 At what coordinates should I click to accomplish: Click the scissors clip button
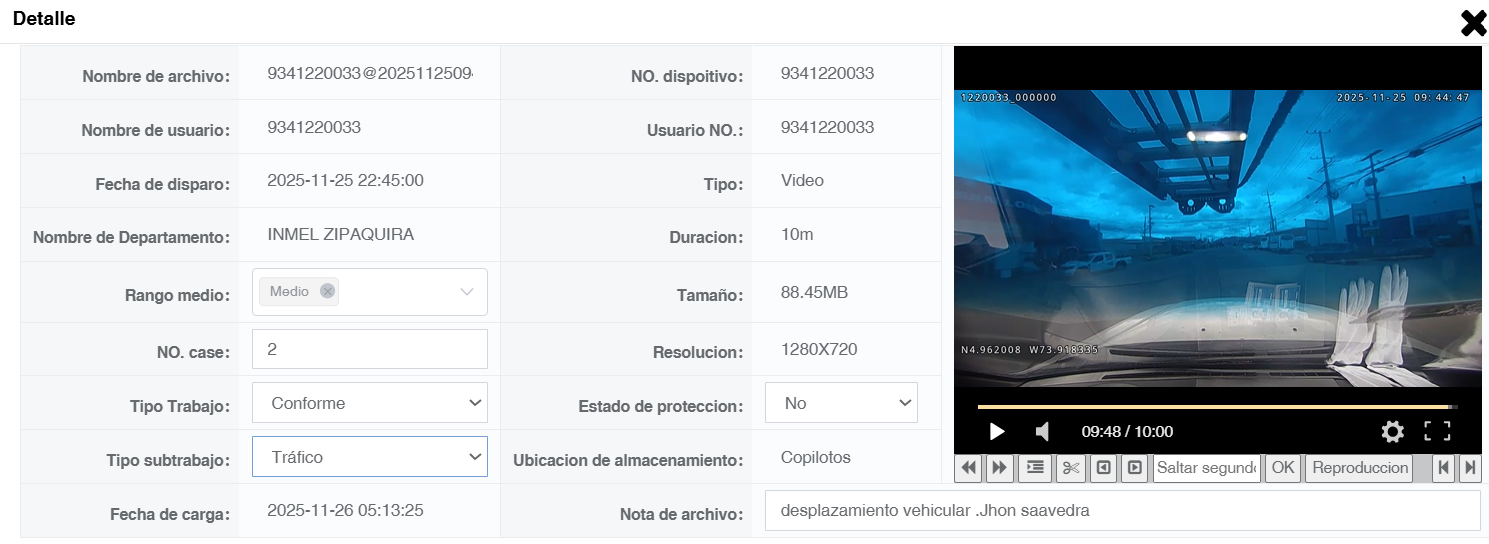coord(1071,468)
